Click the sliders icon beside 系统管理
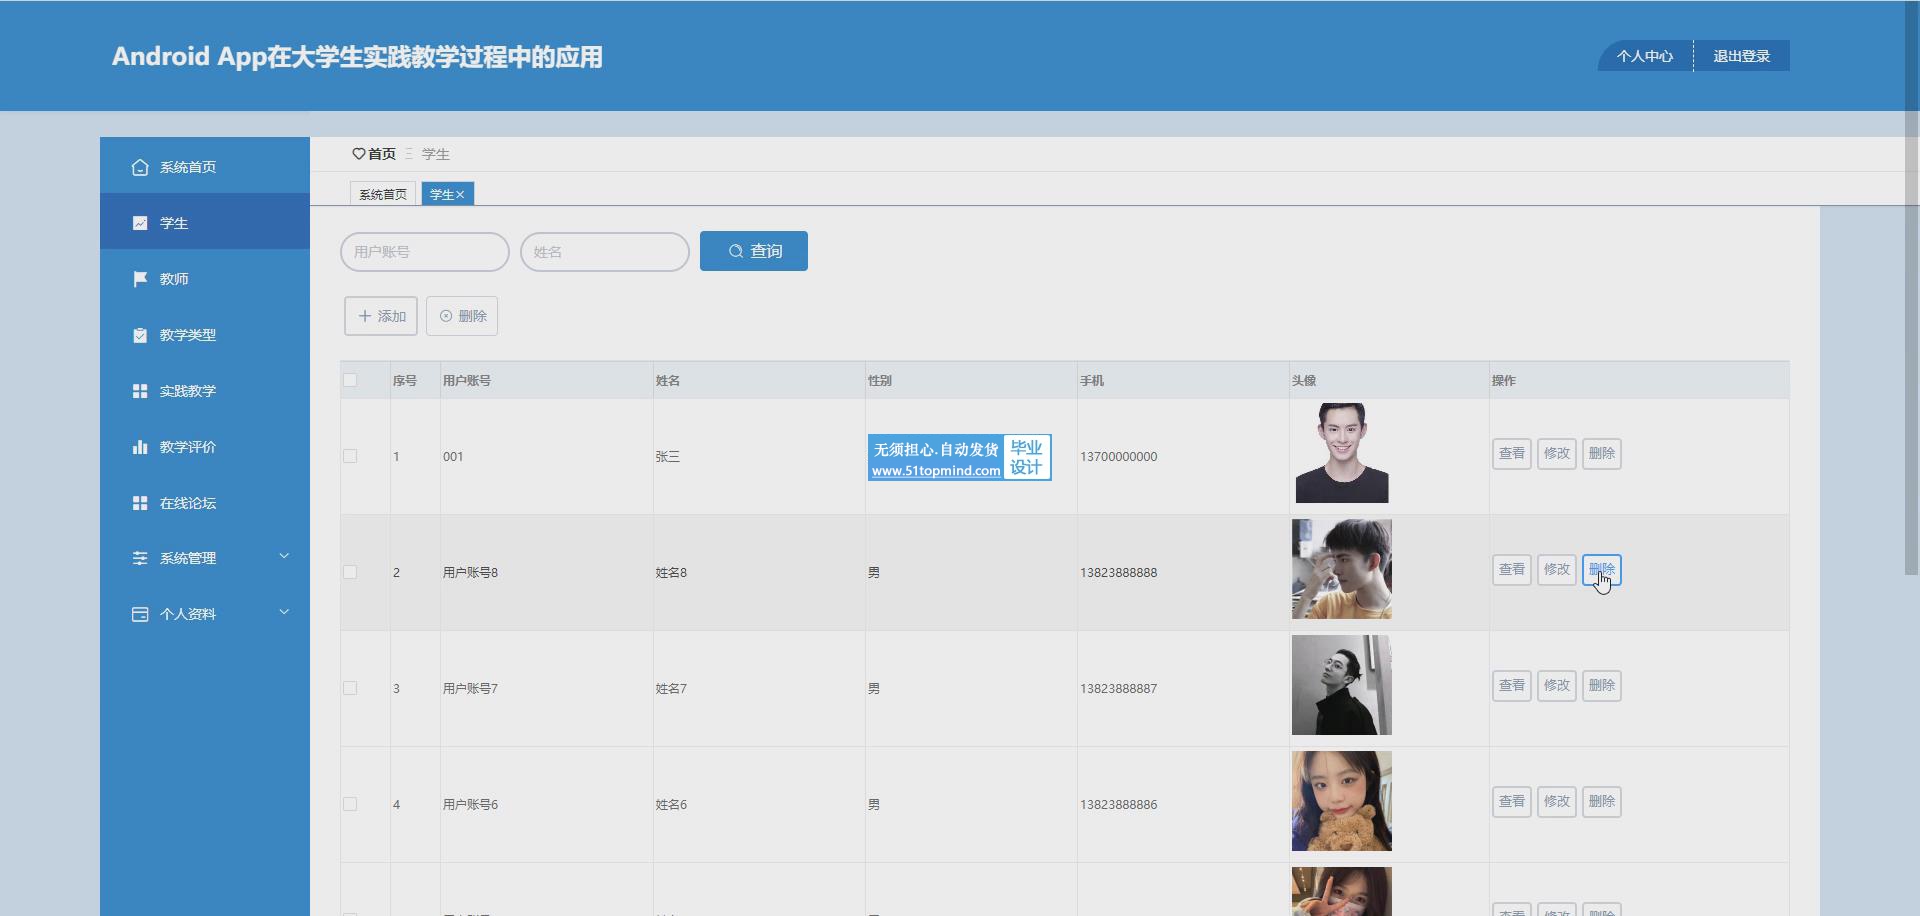Image resolution: width=1920 pixels, height=916 pixels. pos(140,558)
